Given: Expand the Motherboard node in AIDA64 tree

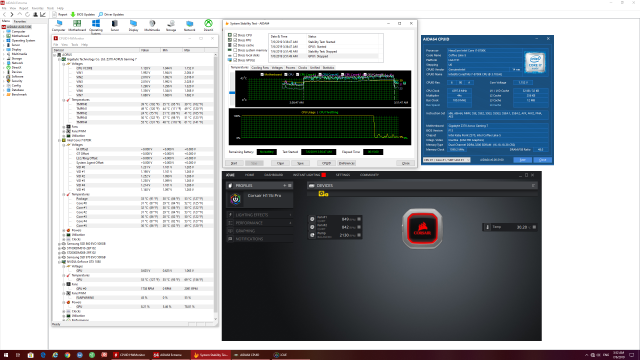Looking at the screenshot, I should point(4,36).
